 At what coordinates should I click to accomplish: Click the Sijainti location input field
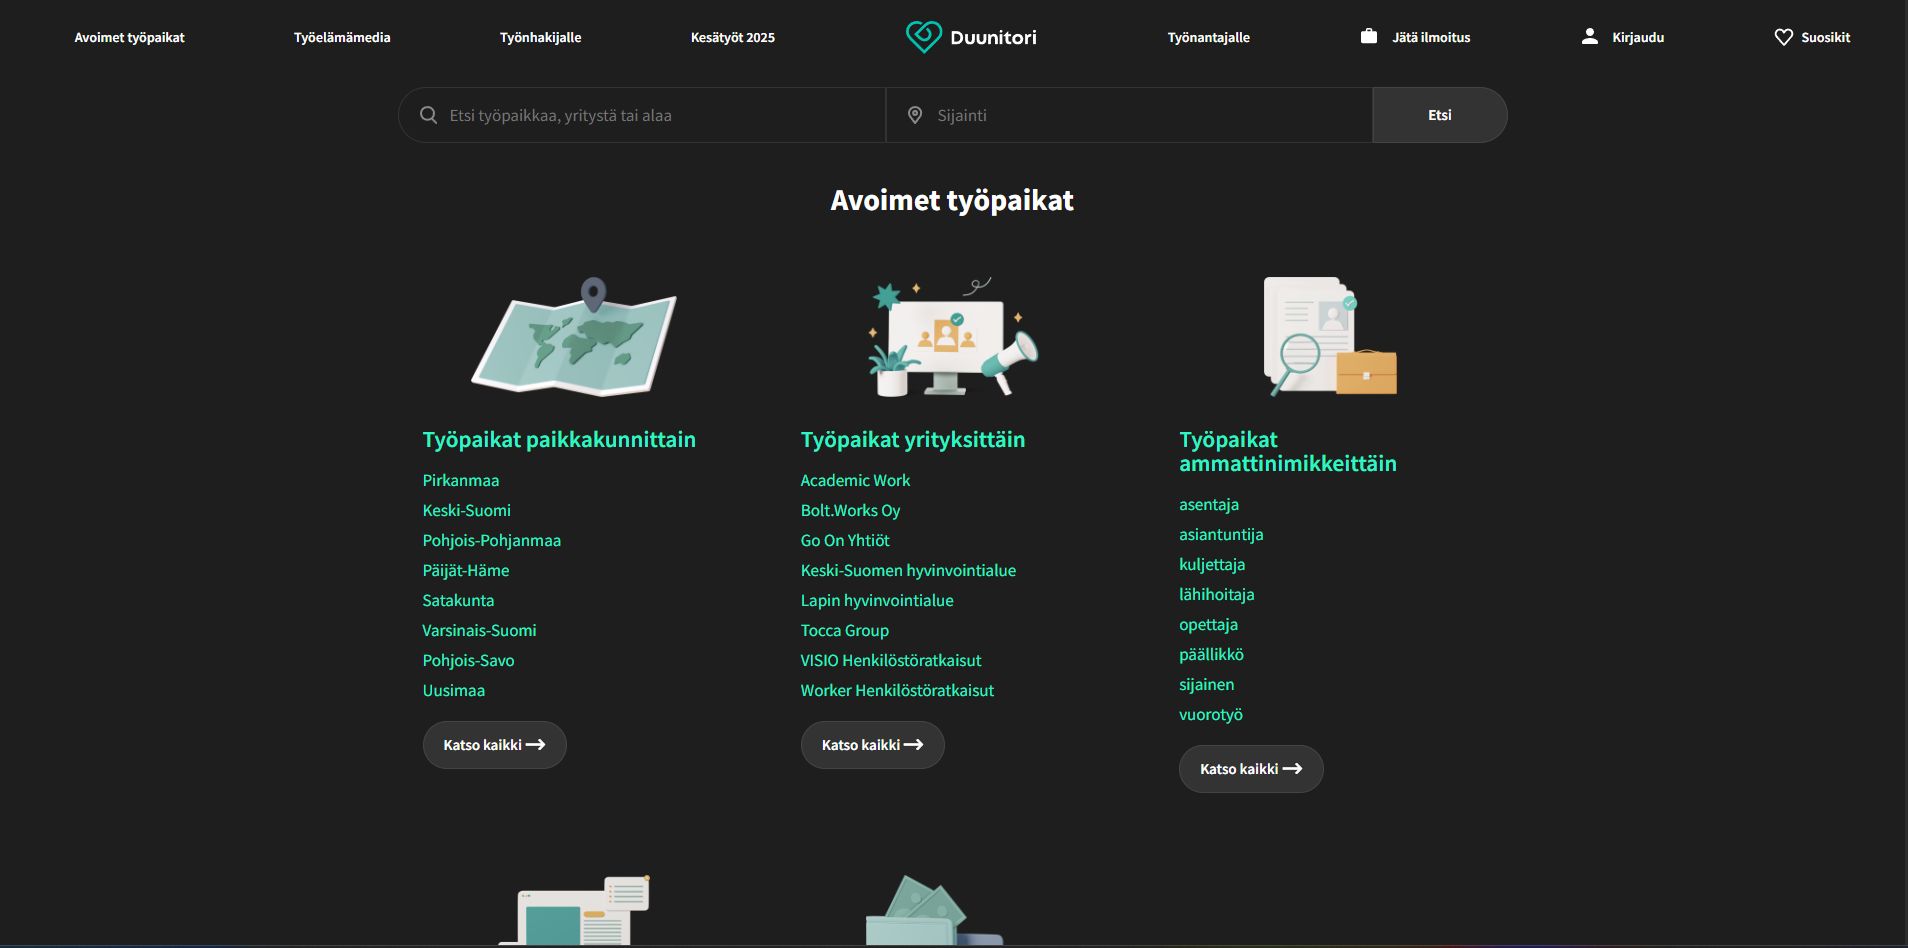pyautogui.click(x=1129, y=115)
